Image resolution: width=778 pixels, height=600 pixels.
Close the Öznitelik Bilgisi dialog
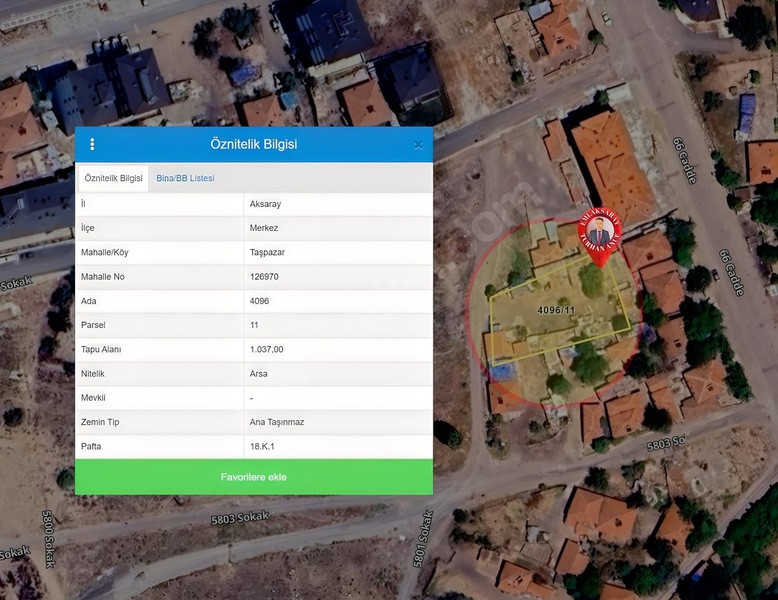(x=418, y=145)
